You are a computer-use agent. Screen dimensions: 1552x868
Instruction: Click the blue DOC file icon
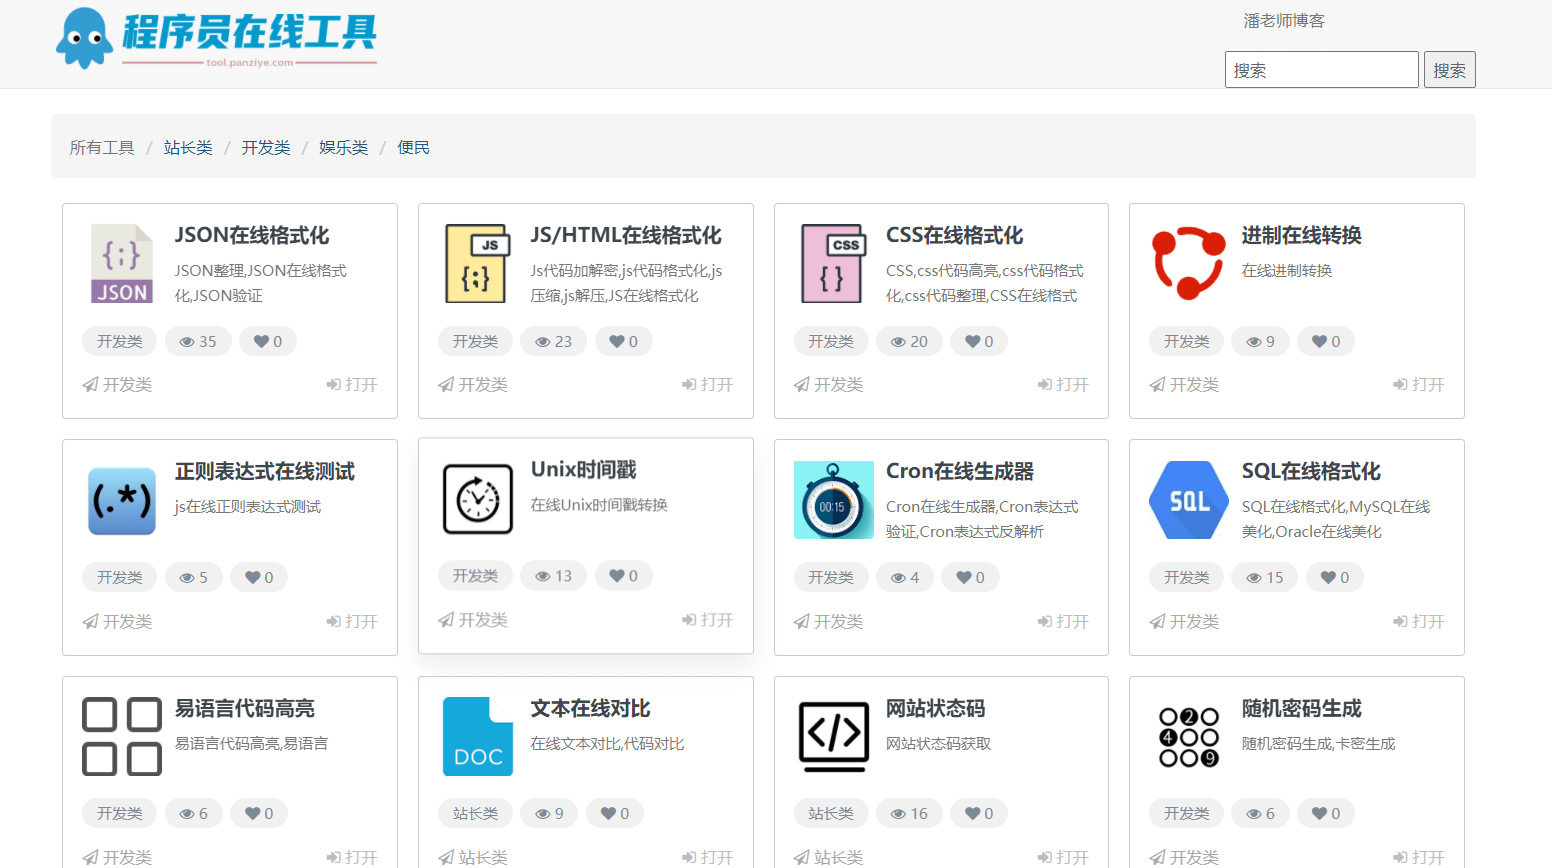pyautogui.click(x=478, y=737)
